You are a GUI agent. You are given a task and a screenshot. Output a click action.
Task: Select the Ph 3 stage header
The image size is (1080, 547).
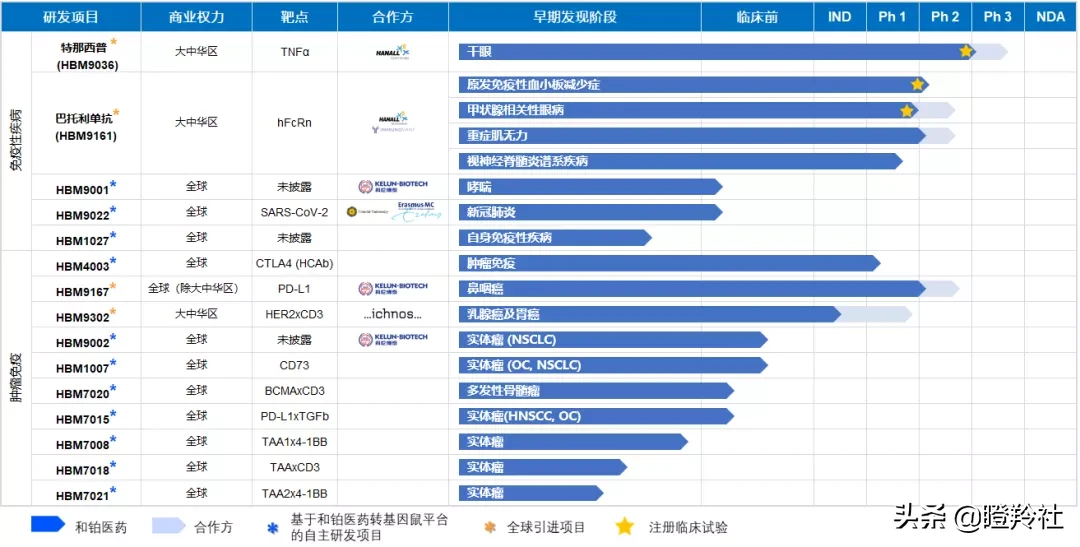pos(997,17)
